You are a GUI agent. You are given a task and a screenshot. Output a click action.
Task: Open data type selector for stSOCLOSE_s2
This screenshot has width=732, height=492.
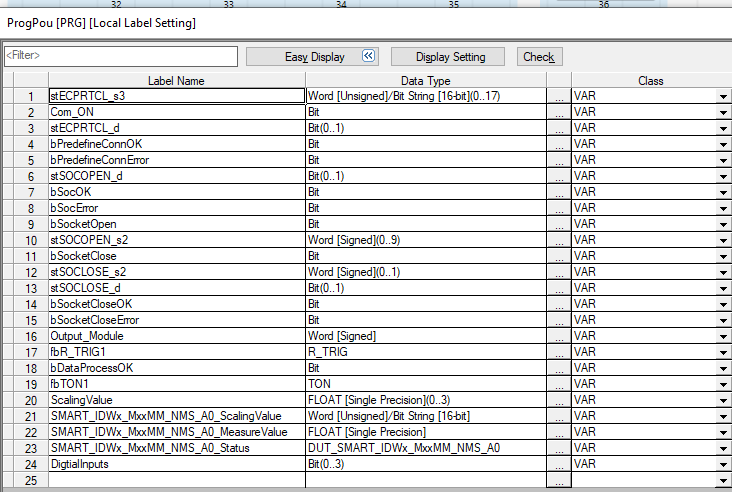coord(559,273)
